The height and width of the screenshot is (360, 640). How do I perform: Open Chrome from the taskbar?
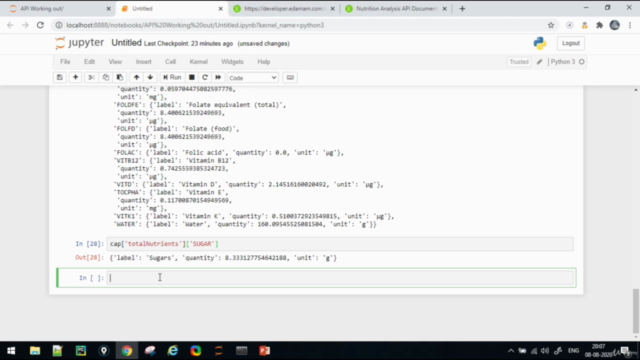pos(127,351)
